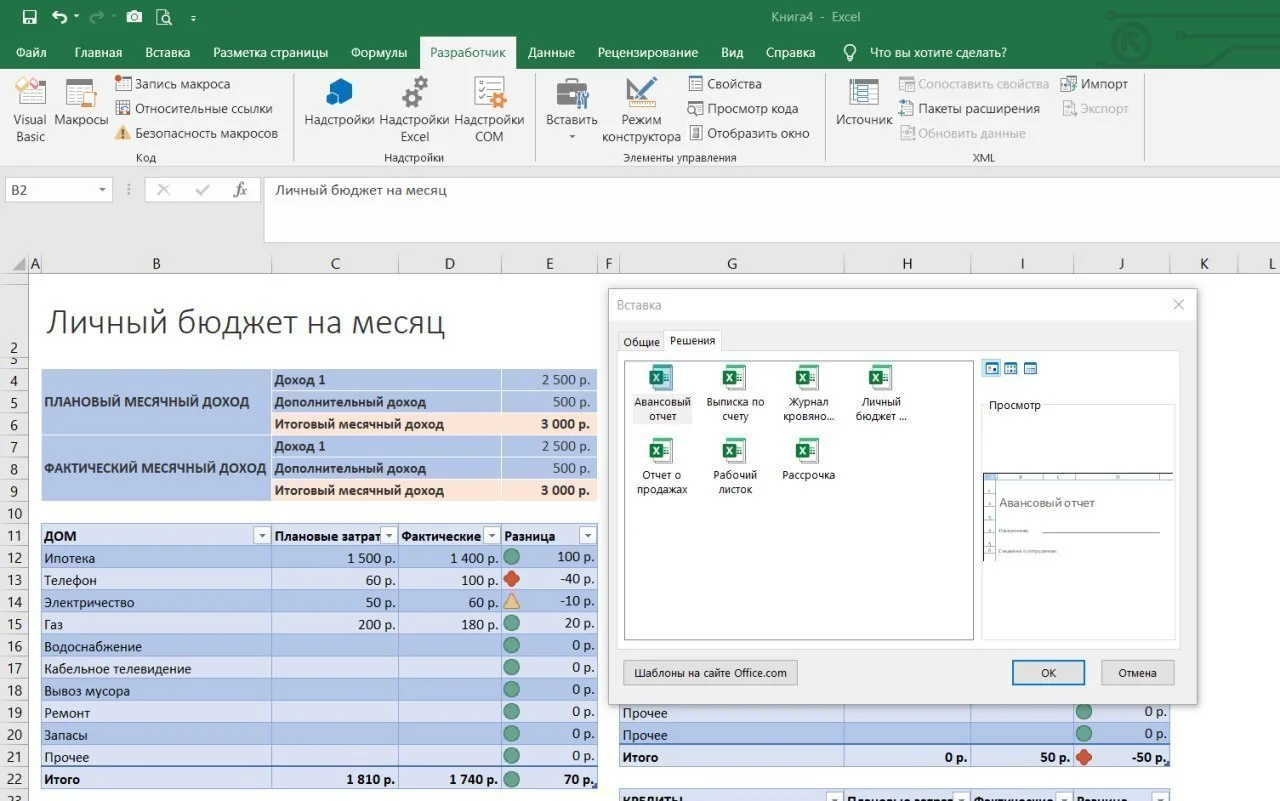
Task: Open the Формулы ribbon tab
Action: coord(378,53)
